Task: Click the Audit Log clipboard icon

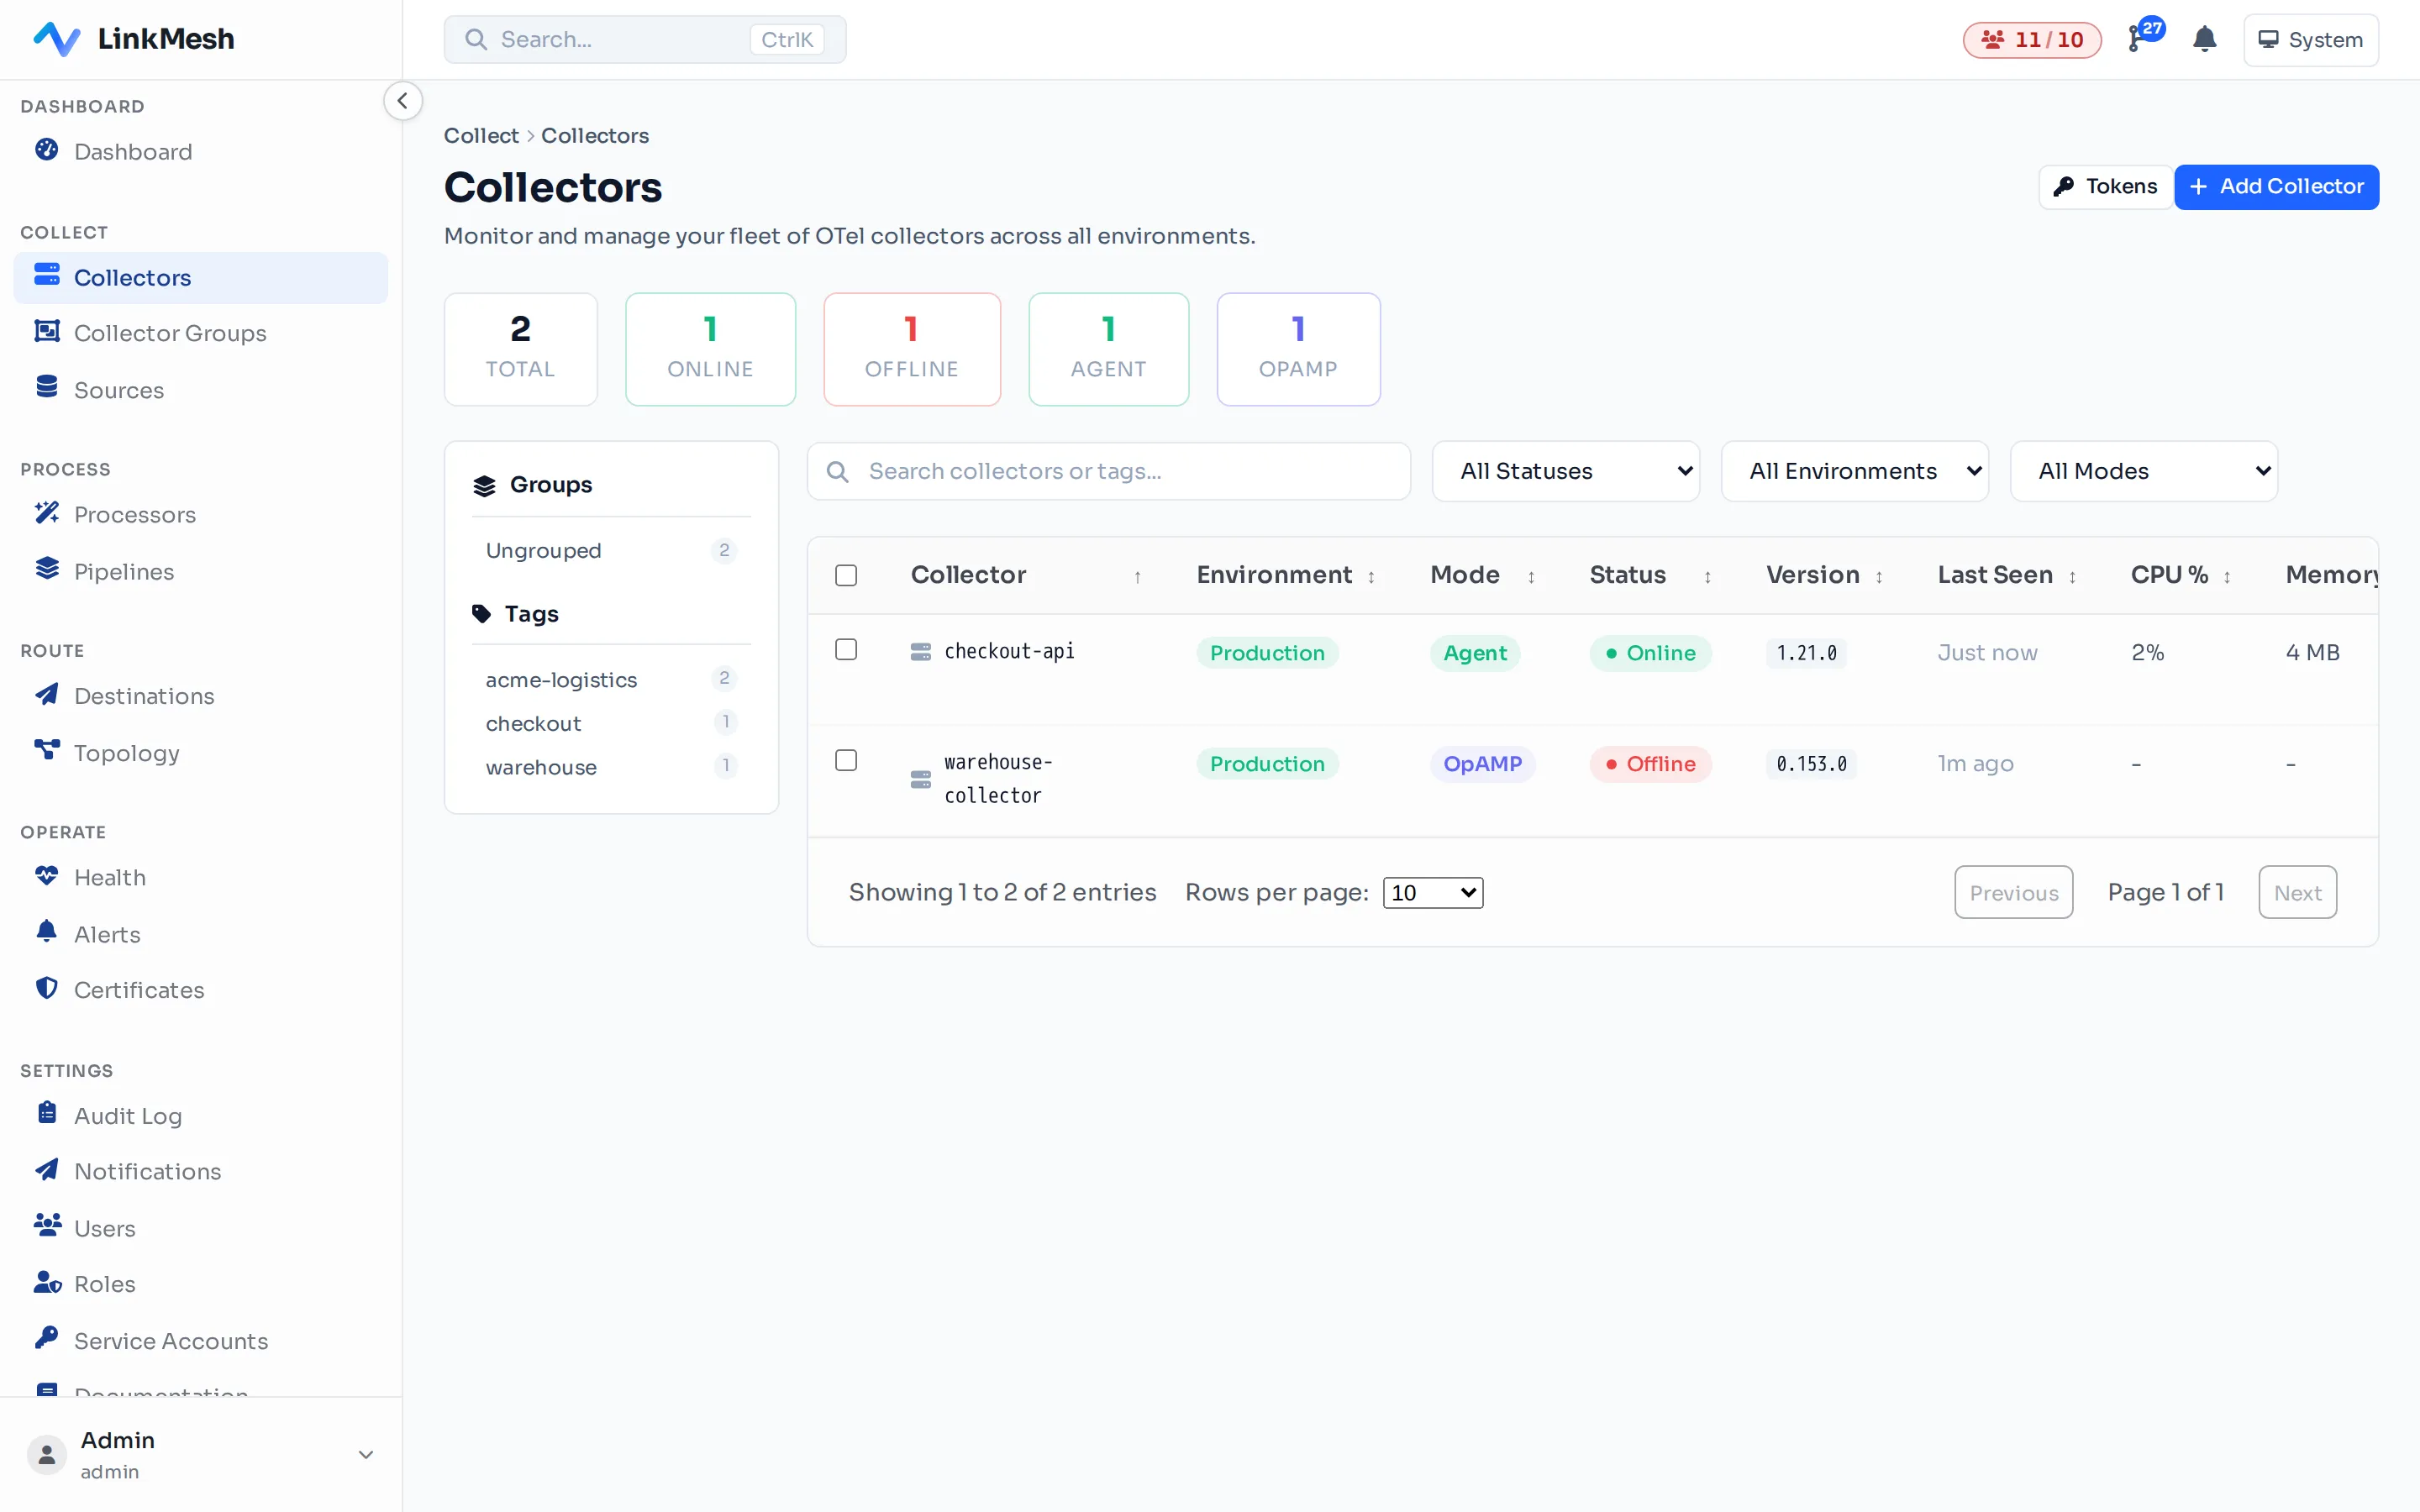Action: [46, 1114]
